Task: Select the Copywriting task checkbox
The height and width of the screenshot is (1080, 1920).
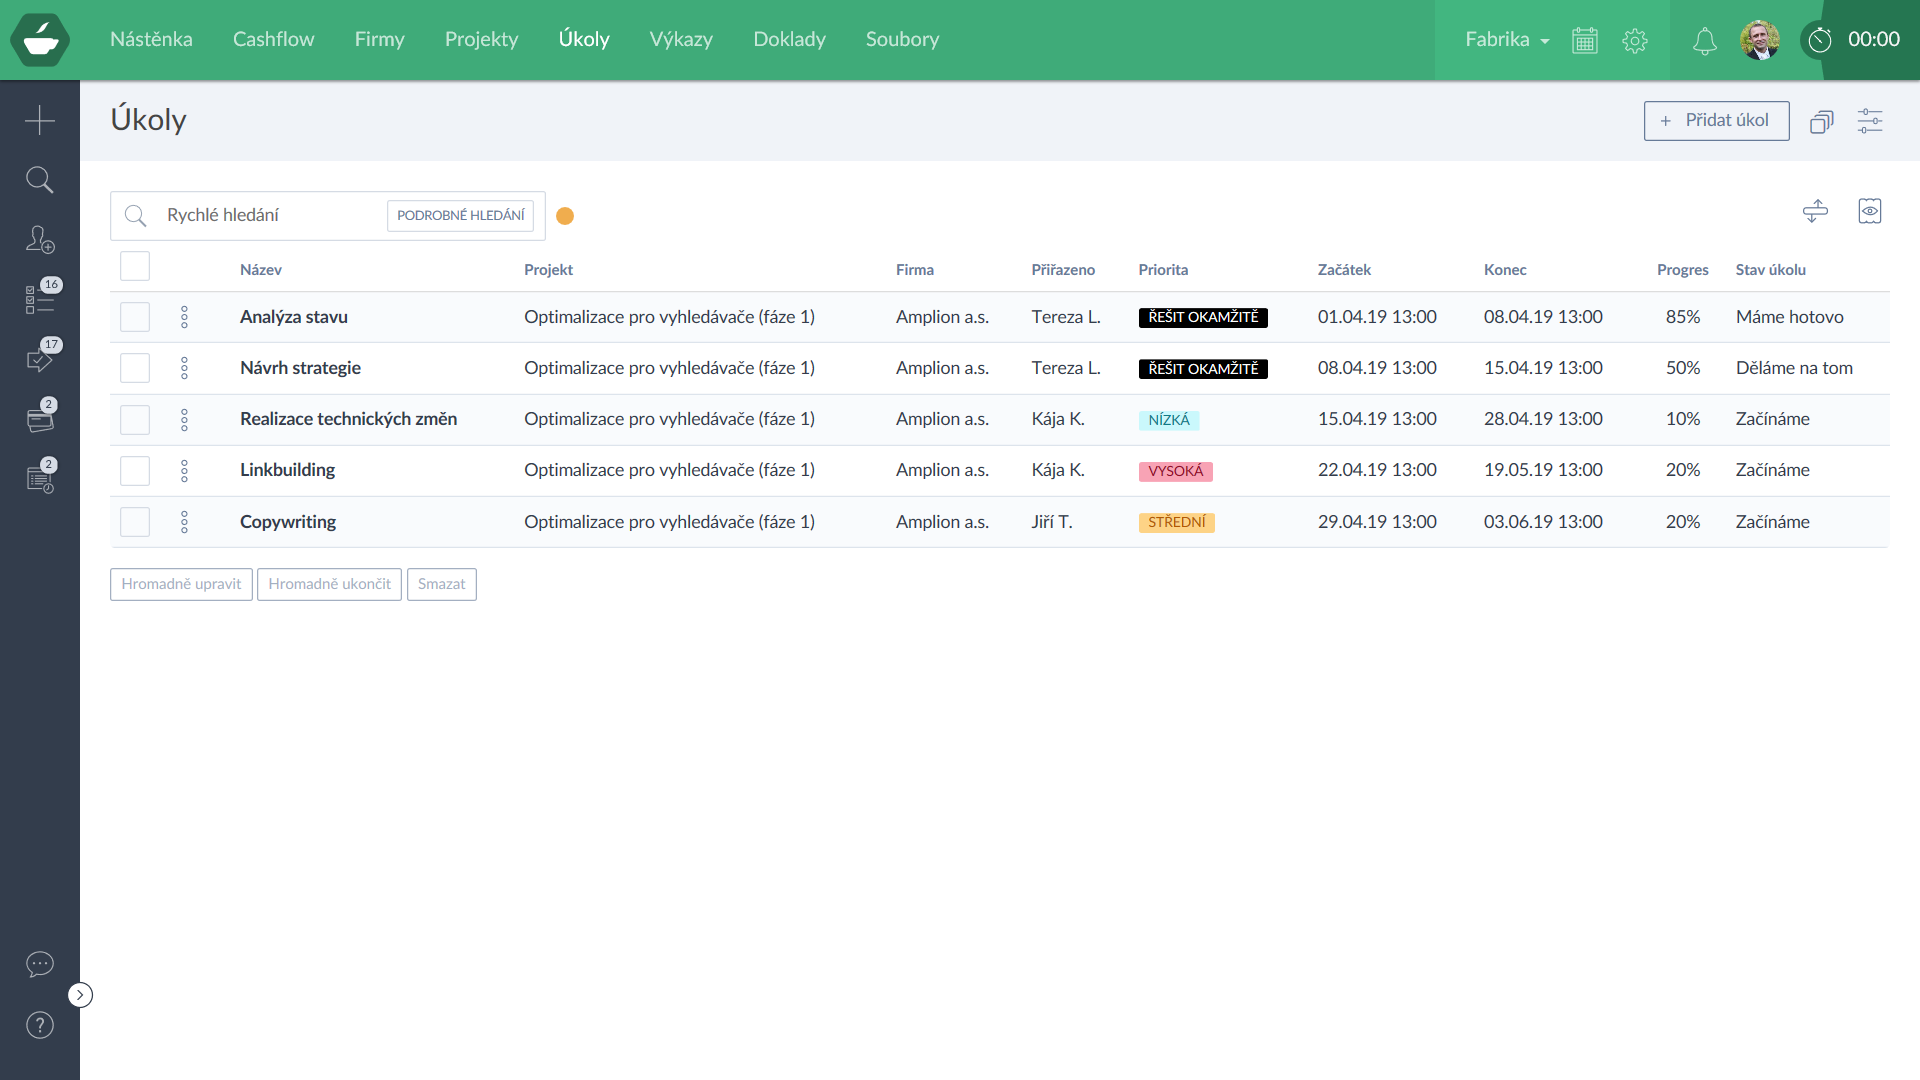Action: click(135, 522)
